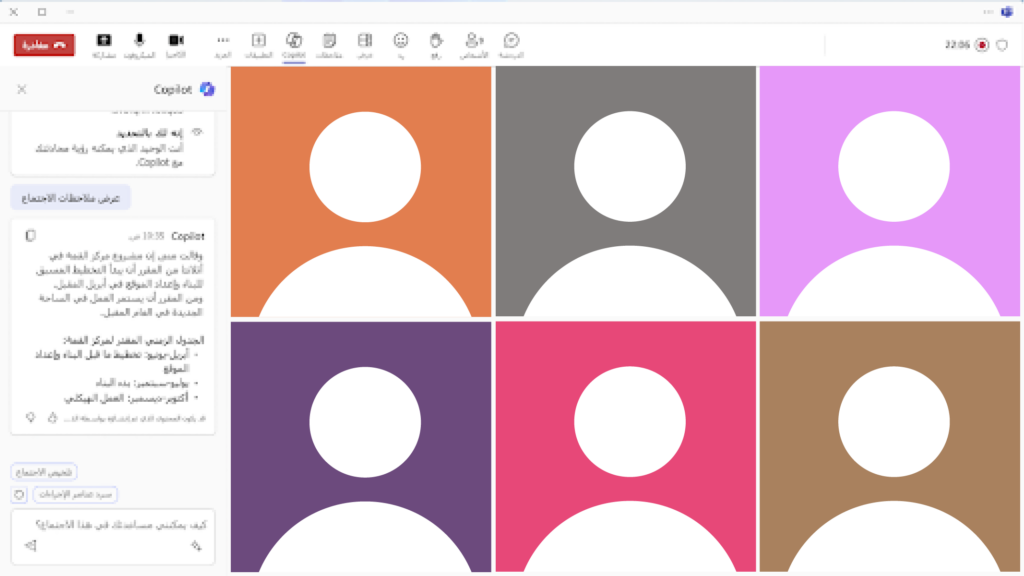This screenshot has width=1024, height=576.
Task: Open the Reactions emoji menu
Action: click(400, 45)
